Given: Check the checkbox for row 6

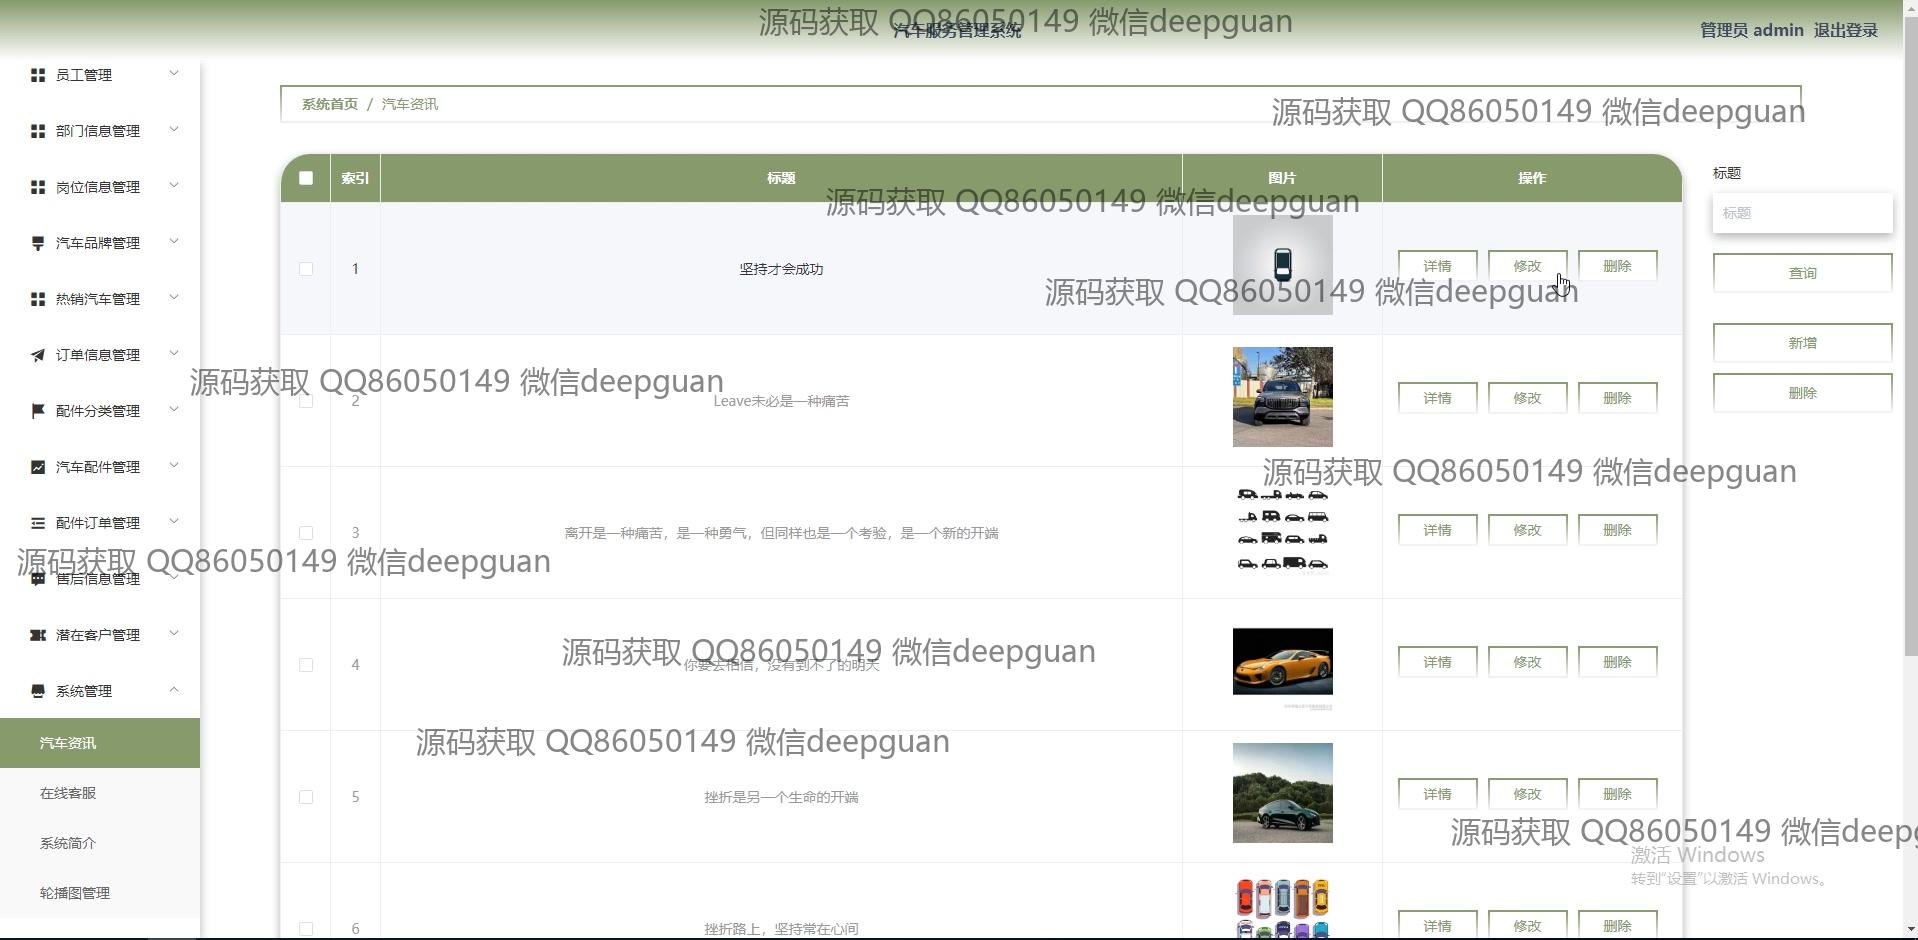Looking at the screenshot, I should tap(306, 929).
